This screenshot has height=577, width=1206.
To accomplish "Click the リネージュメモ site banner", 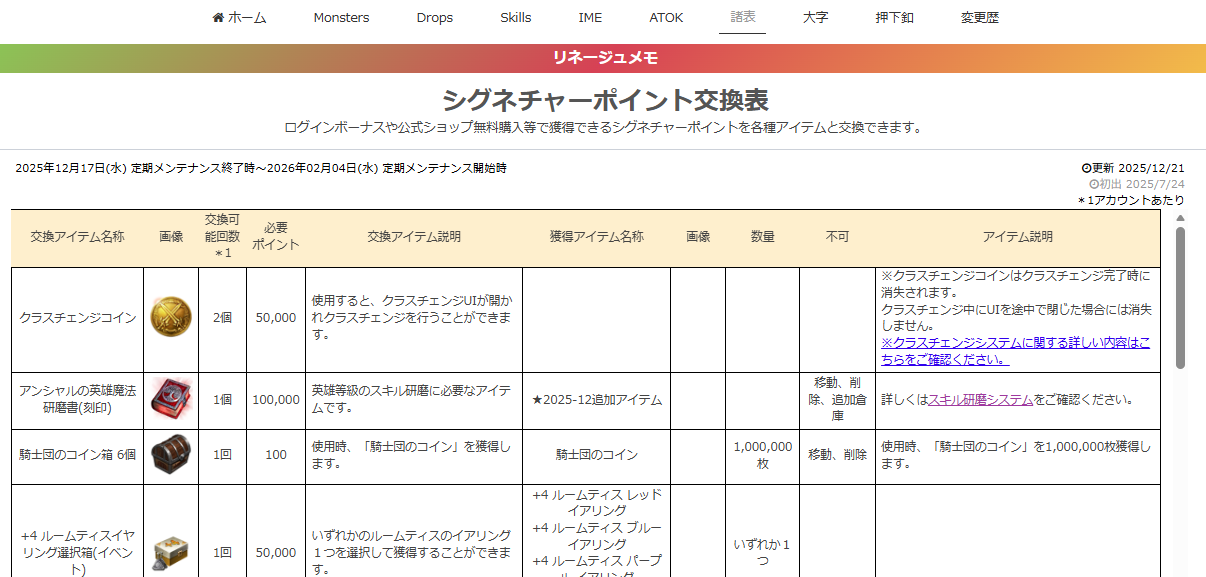I will point(603,58).
